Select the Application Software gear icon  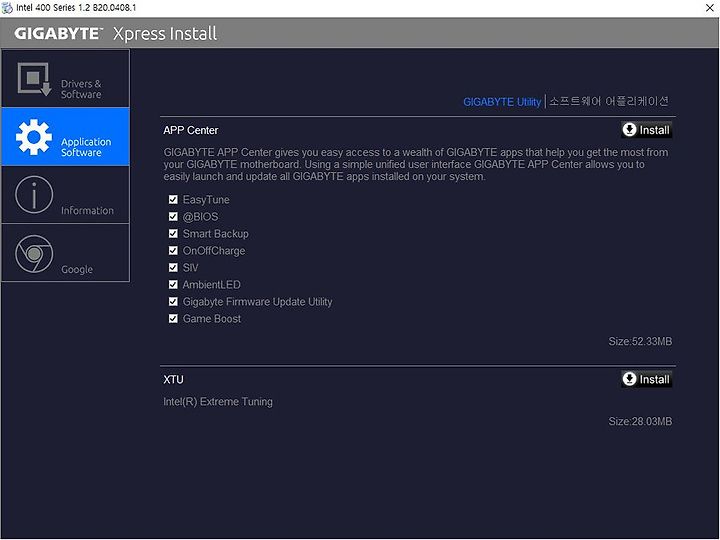(34, 137)
